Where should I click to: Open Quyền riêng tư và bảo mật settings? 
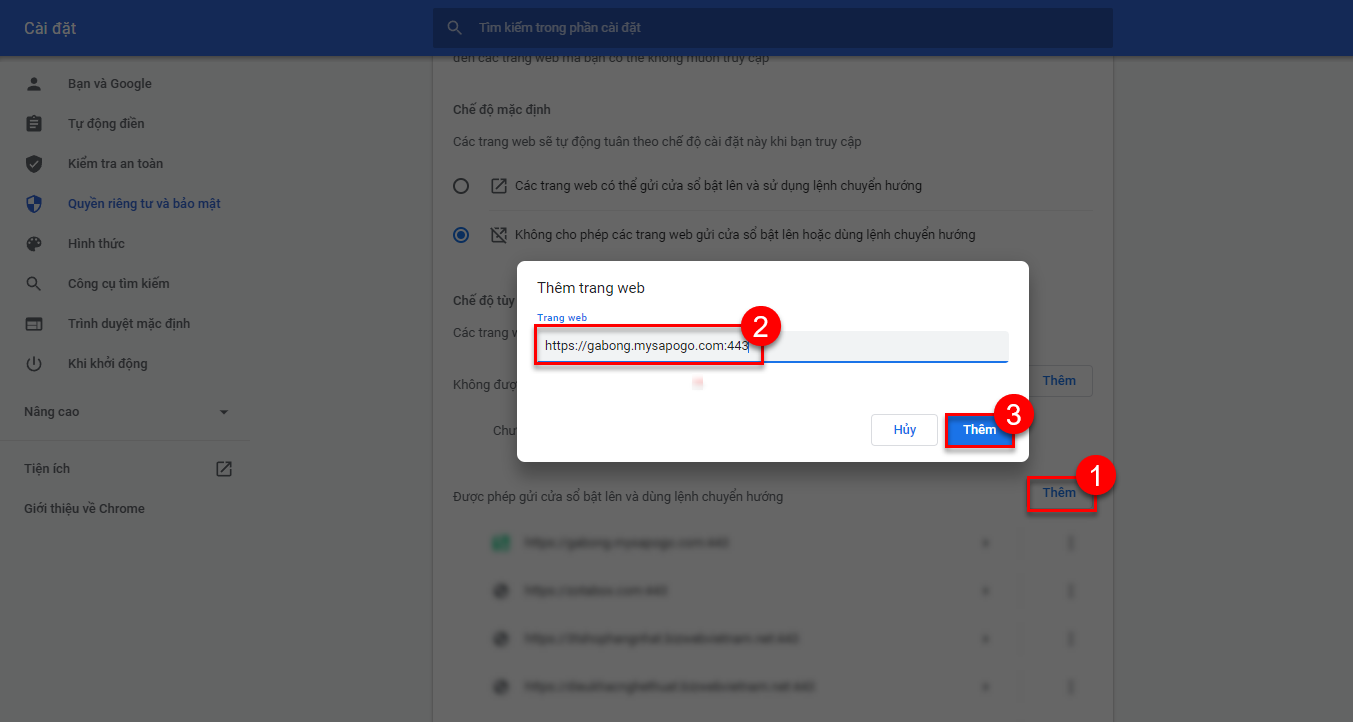click(x=144, y=204)
